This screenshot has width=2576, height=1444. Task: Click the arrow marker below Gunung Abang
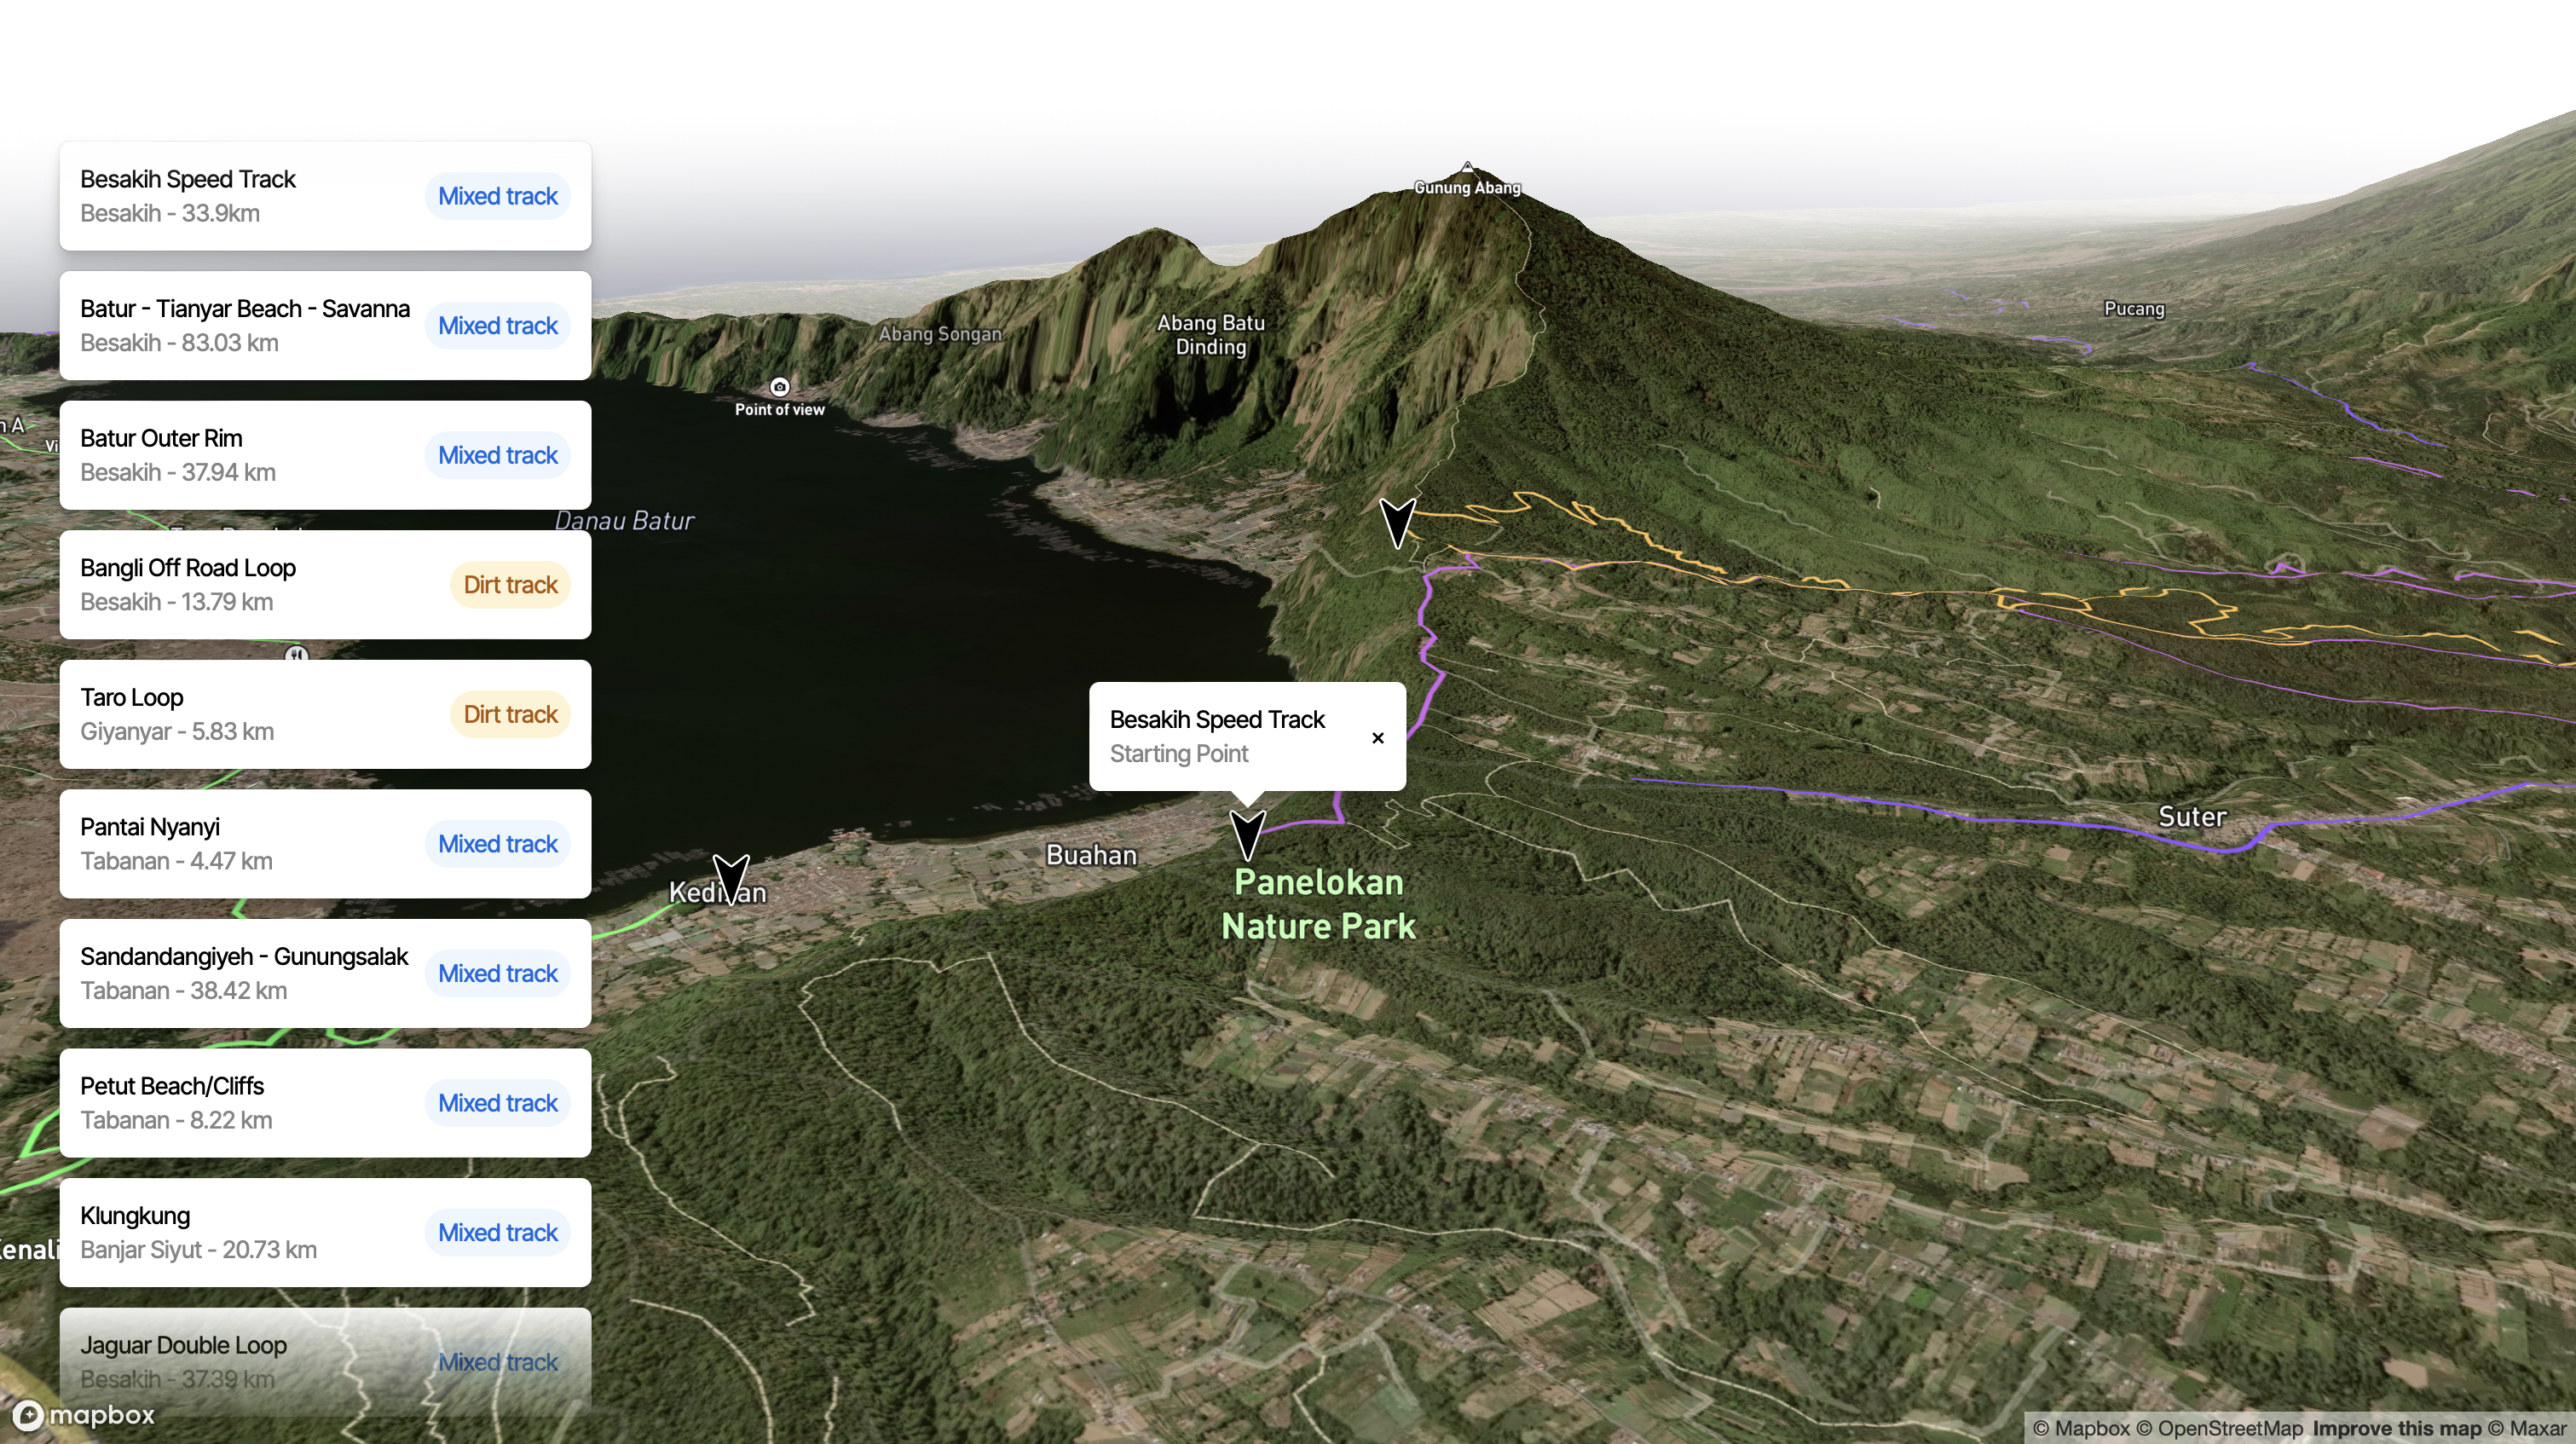[x=1397, y=522]
